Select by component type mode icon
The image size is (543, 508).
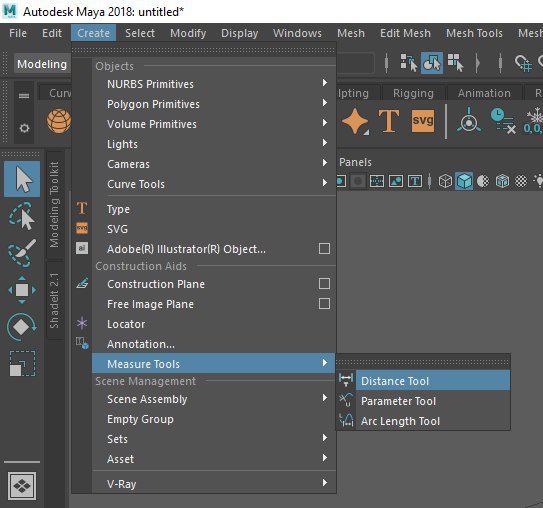455,63
